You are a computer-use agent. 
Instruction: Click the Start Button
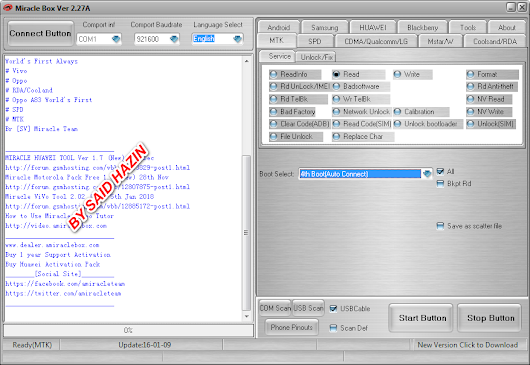point(422,318)
